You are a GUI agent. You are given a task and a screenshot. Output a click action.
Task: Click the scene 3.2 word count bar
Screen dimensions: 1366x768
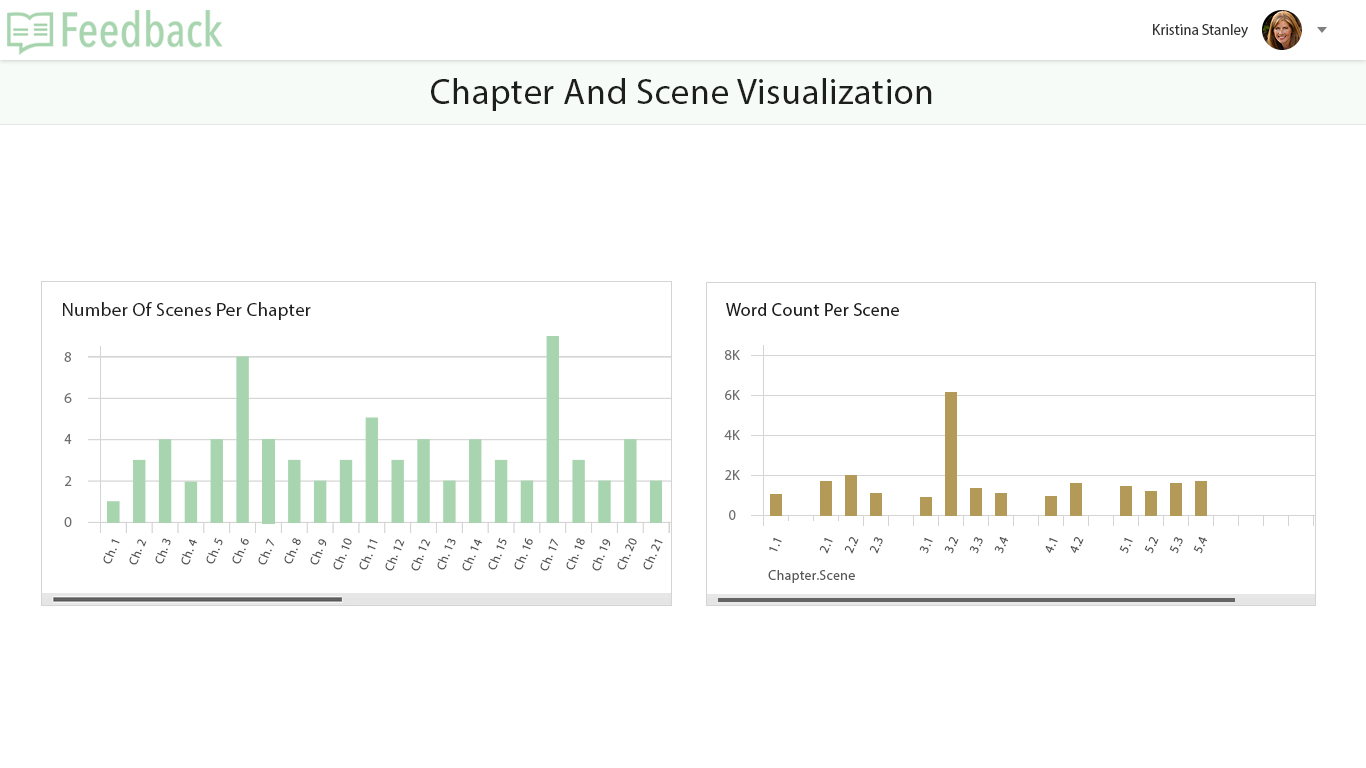951,453
